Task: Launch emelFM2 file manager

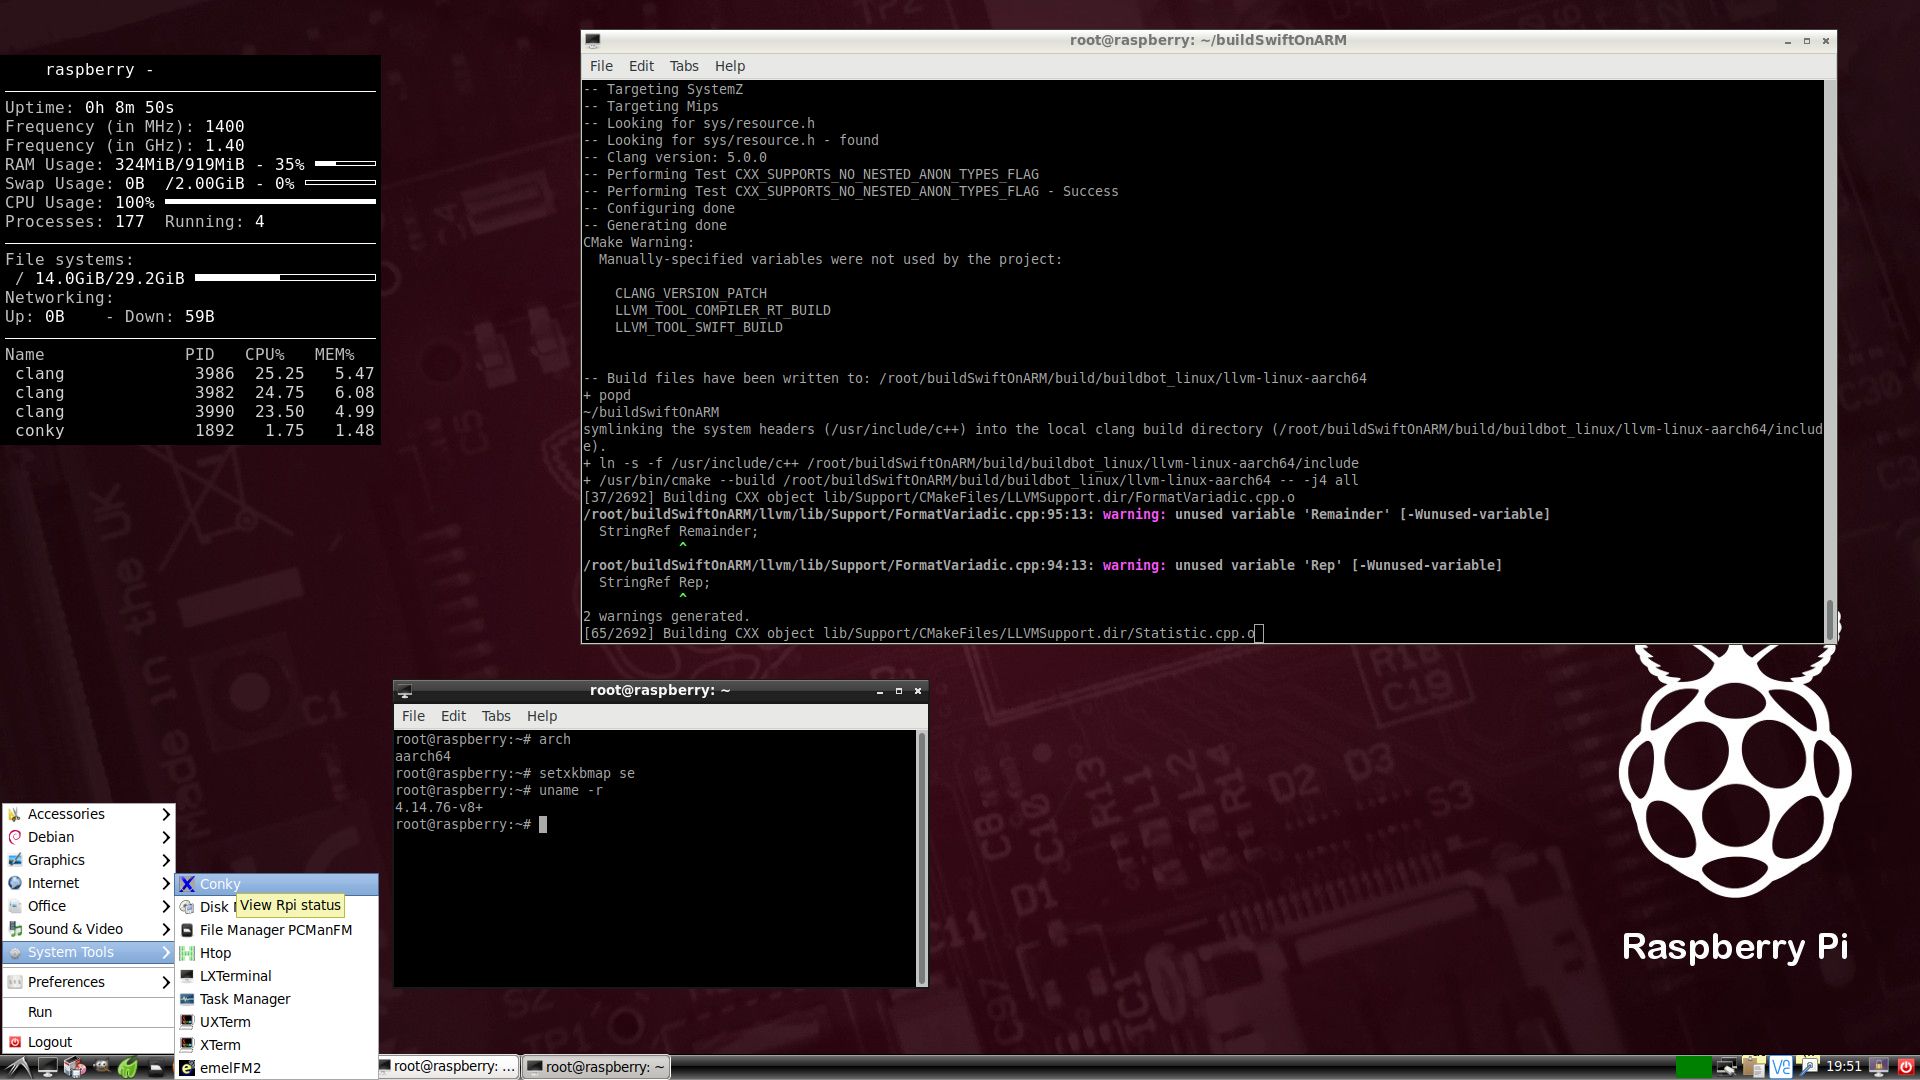Action: pyautogui.click(x=231, y=1068)
